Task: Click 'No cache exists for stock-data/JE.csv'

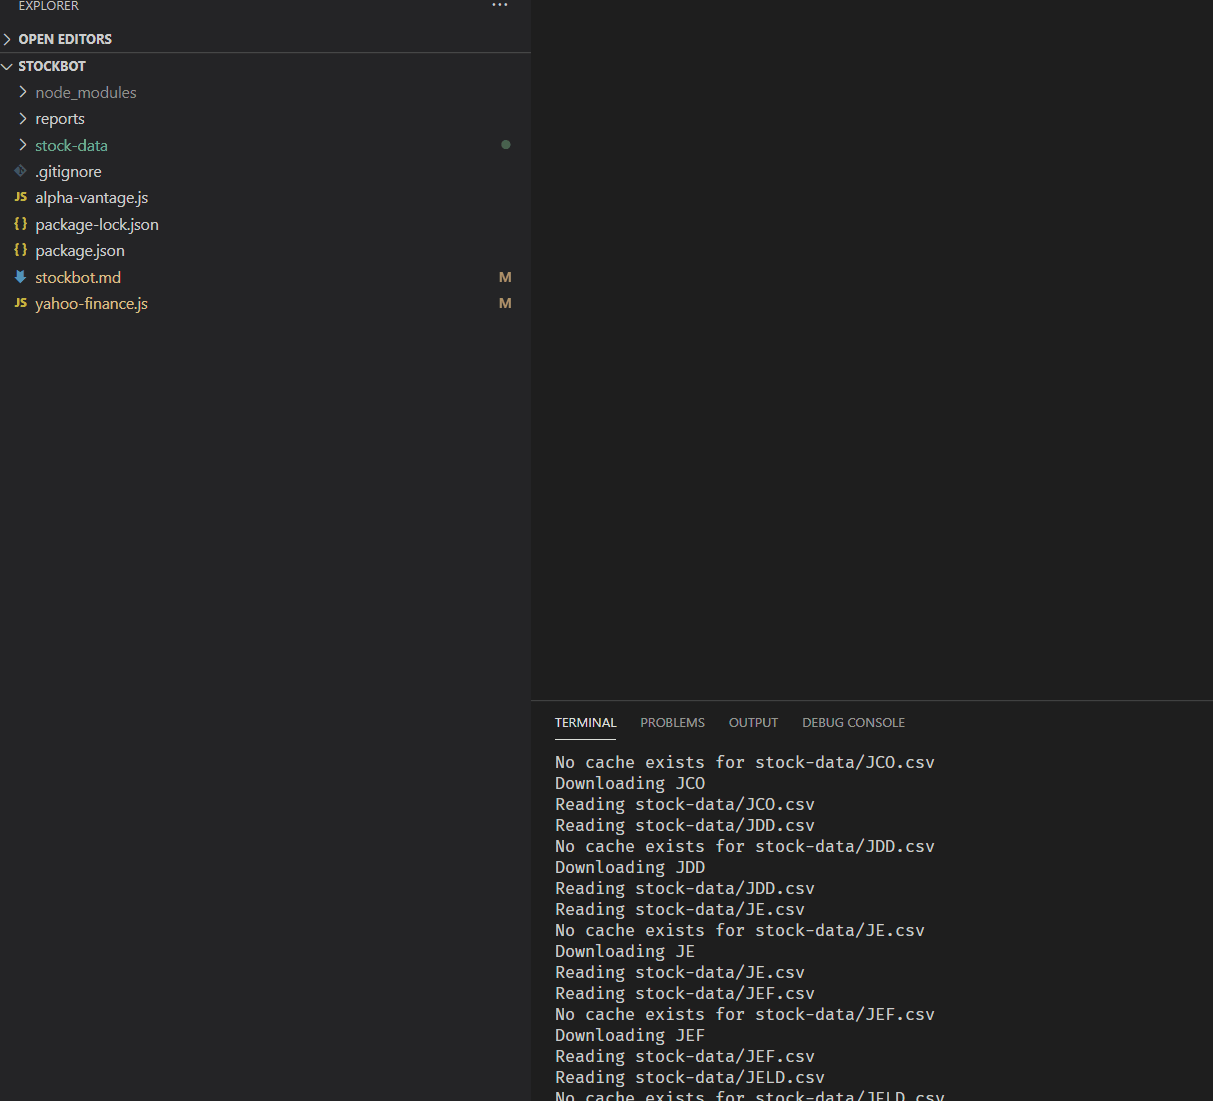Action: [x=740, y=930]
